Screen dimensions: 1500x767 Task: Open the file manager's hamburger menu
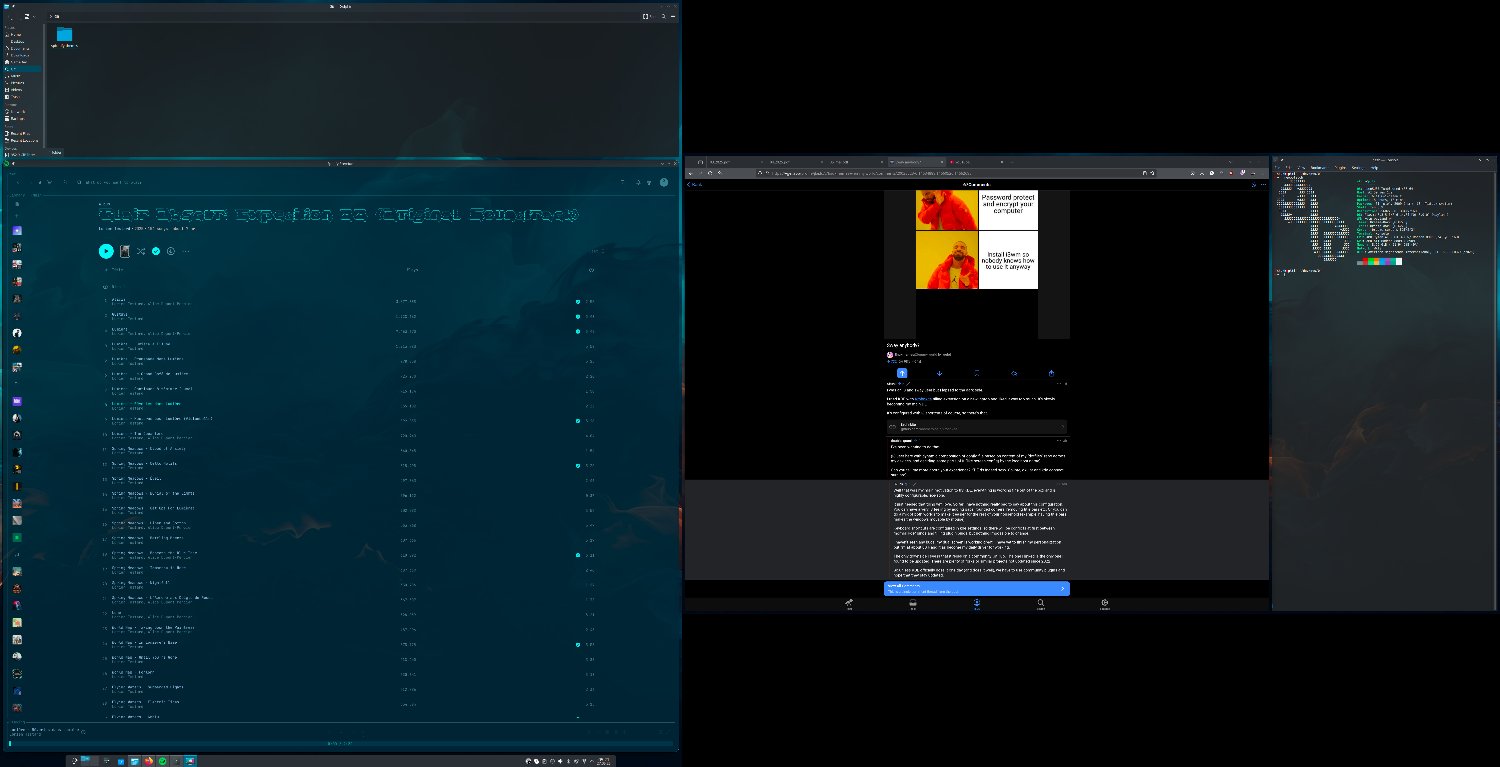671,16
